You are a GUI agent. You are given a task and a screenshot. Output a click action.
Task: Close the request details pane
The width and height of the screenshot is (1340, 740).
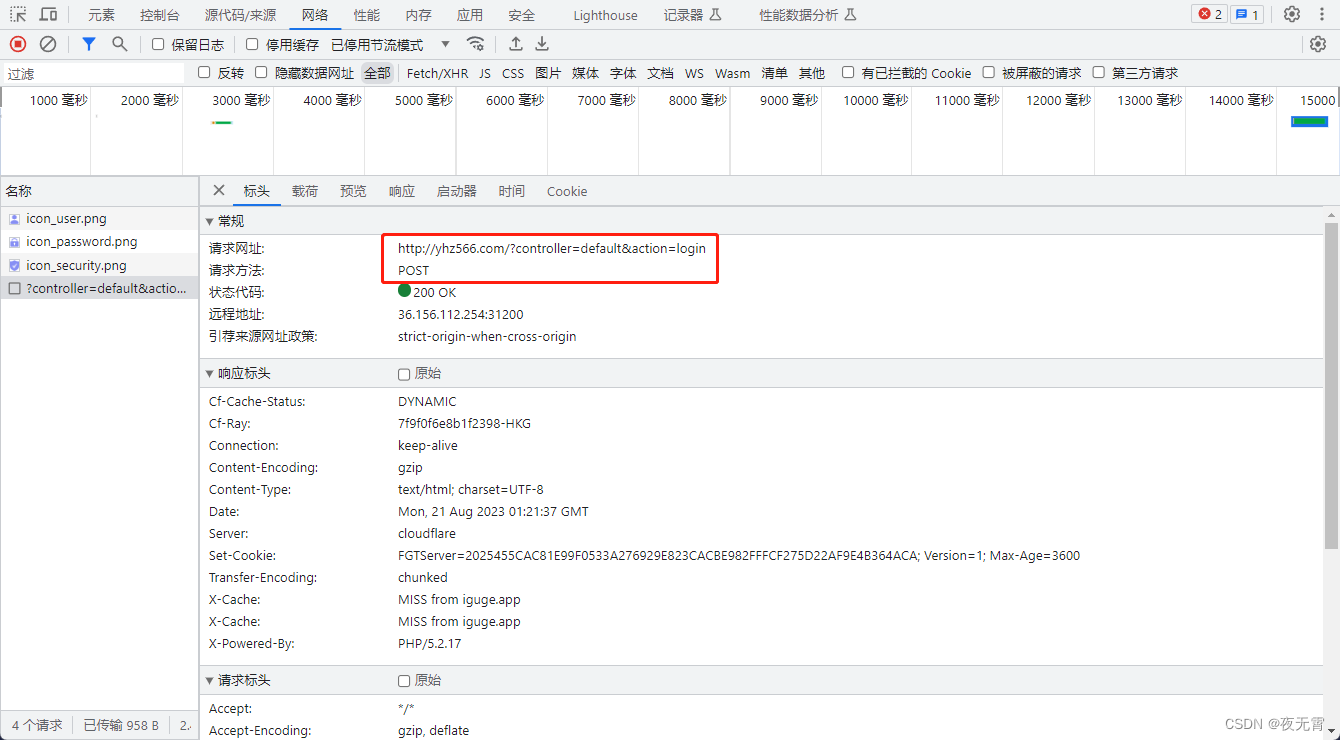tap(219, 190)
